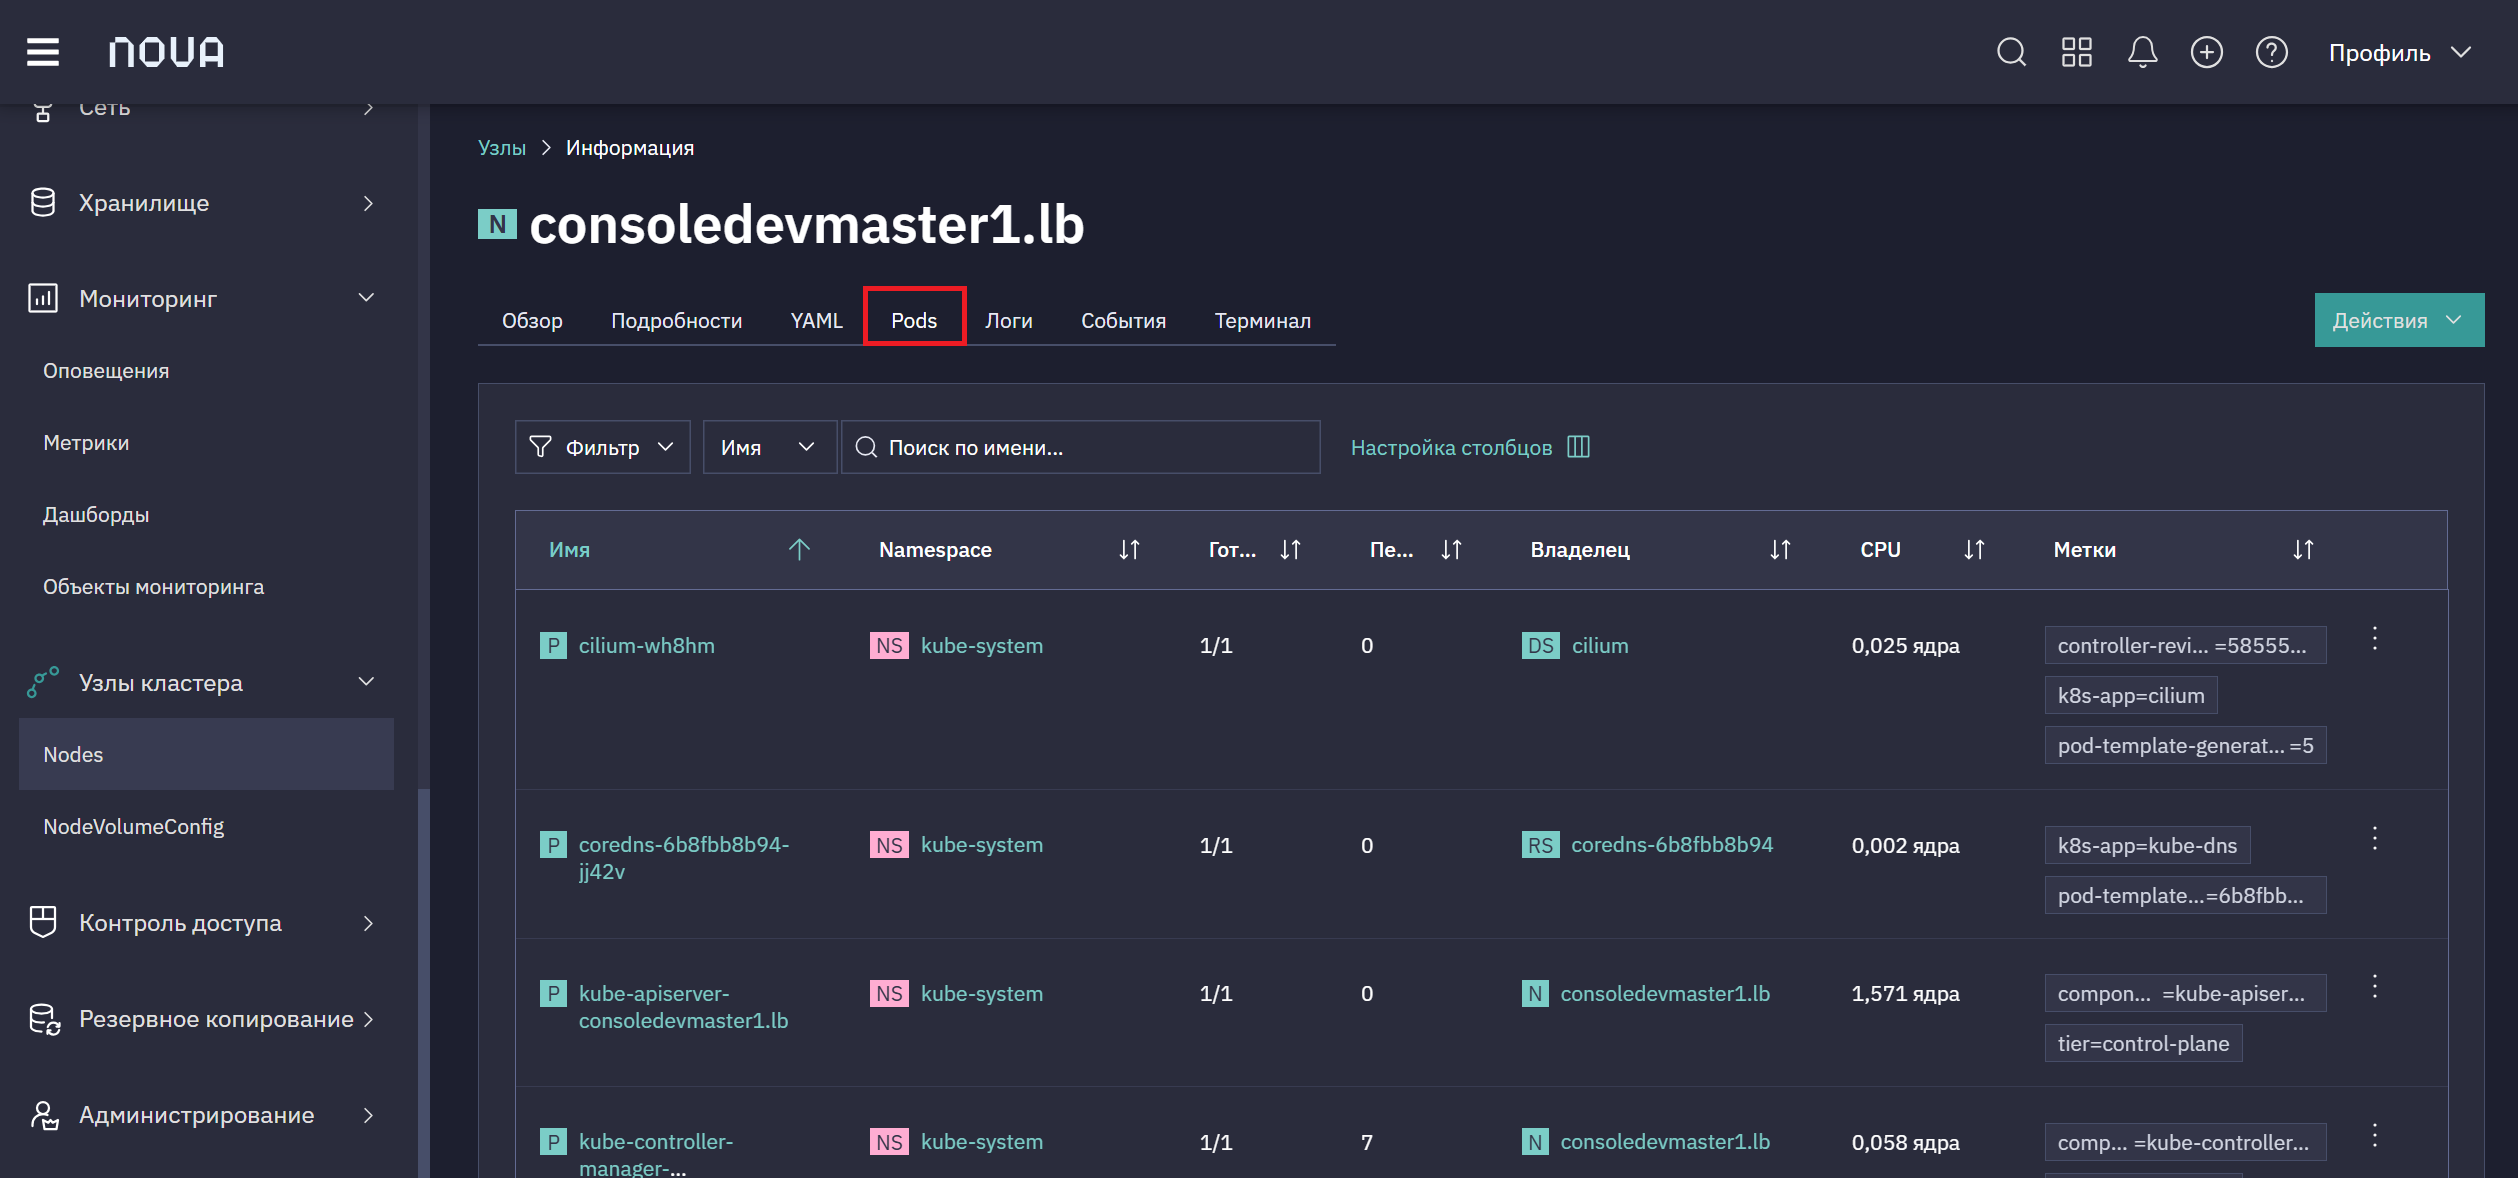2518x1178 pixels.
Task: Select Nodes in sidebar
Action: click(206, 755)
